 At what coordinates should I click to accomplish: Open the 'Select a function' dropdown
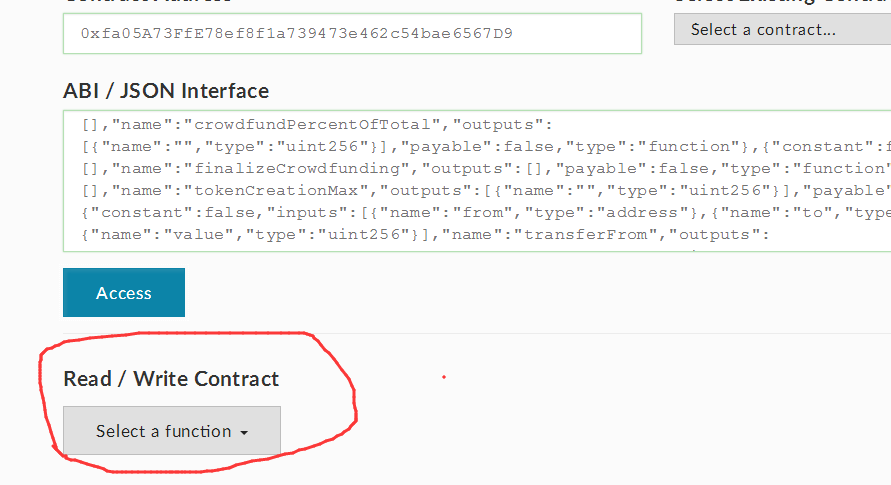[x=172, y=431]
